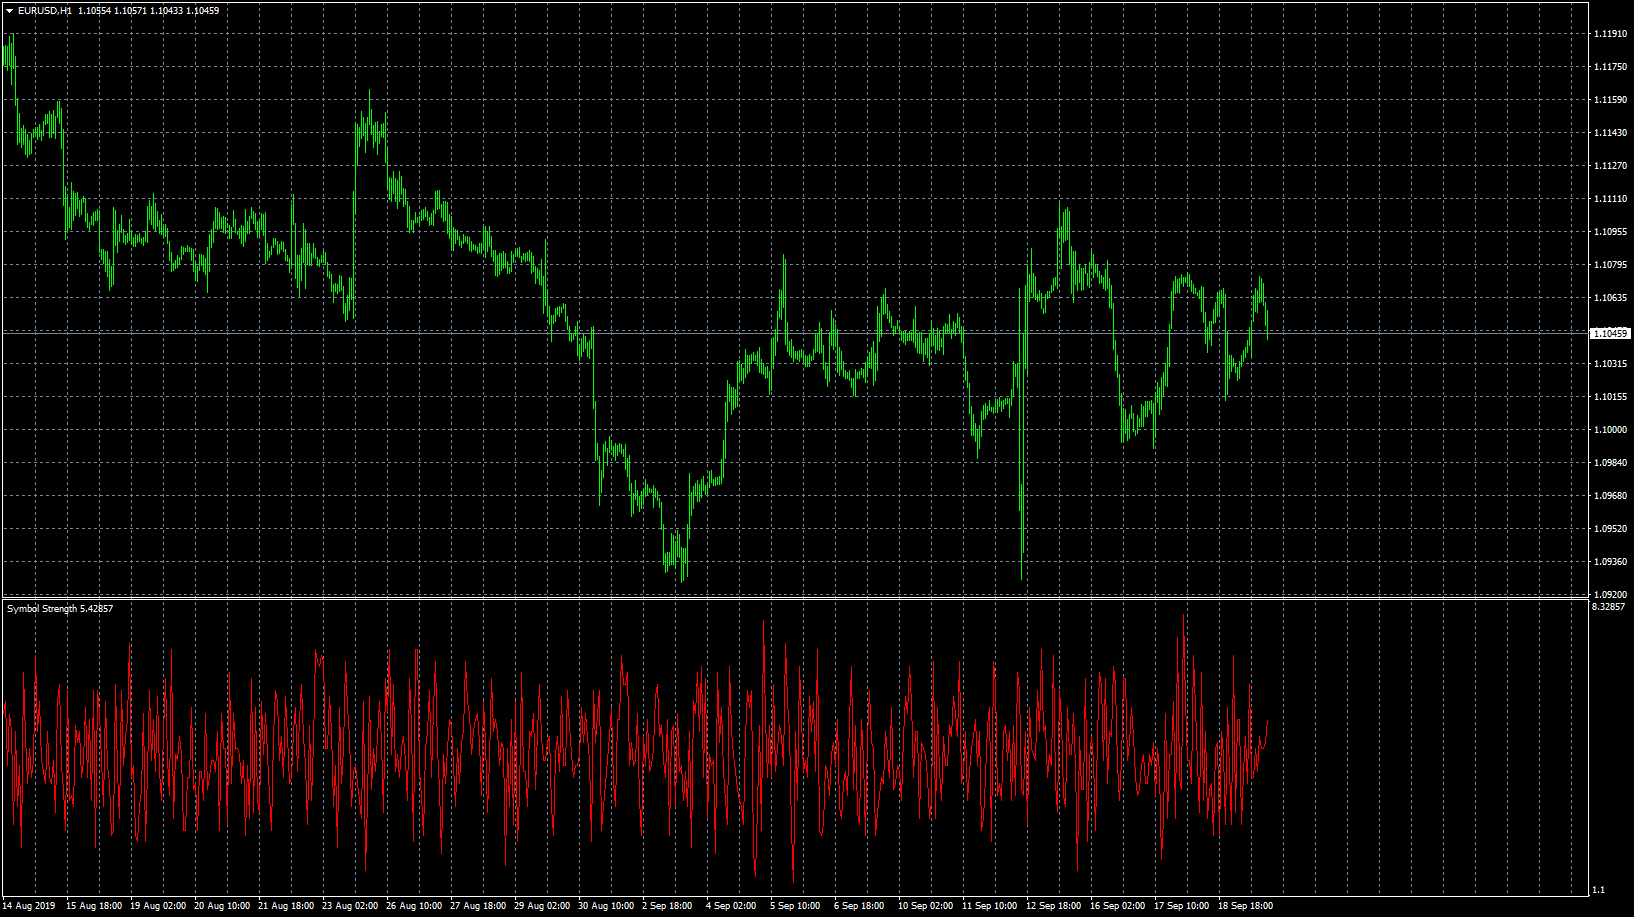The width and height of the screenshot is (1634, 917).
Task: Click the 17 Sep 10:00 time label
Action: pos(1182,906)
